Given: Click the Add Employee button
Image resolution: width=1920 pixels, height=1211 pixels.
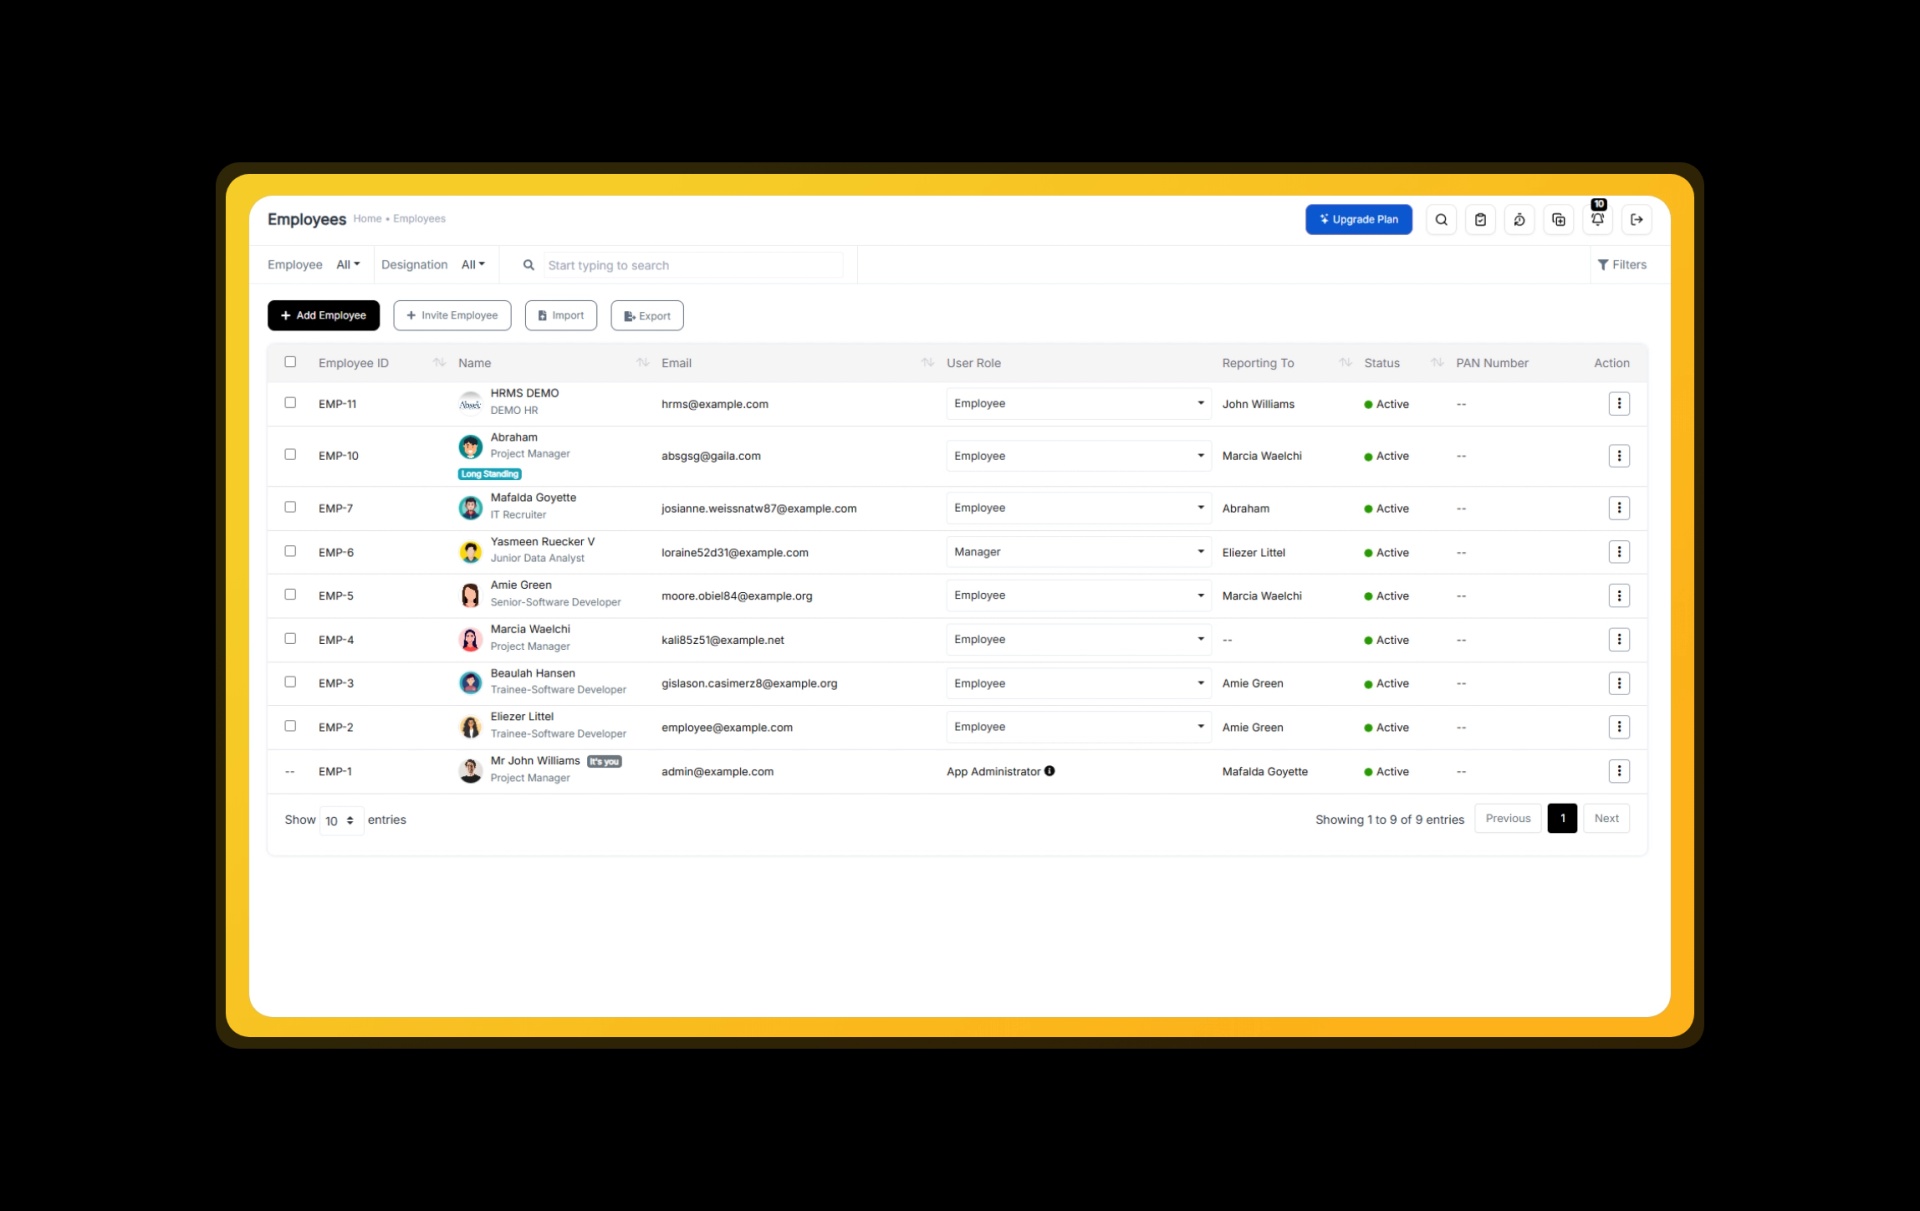Looking at the screenshot, I should [x=323, y=315].
